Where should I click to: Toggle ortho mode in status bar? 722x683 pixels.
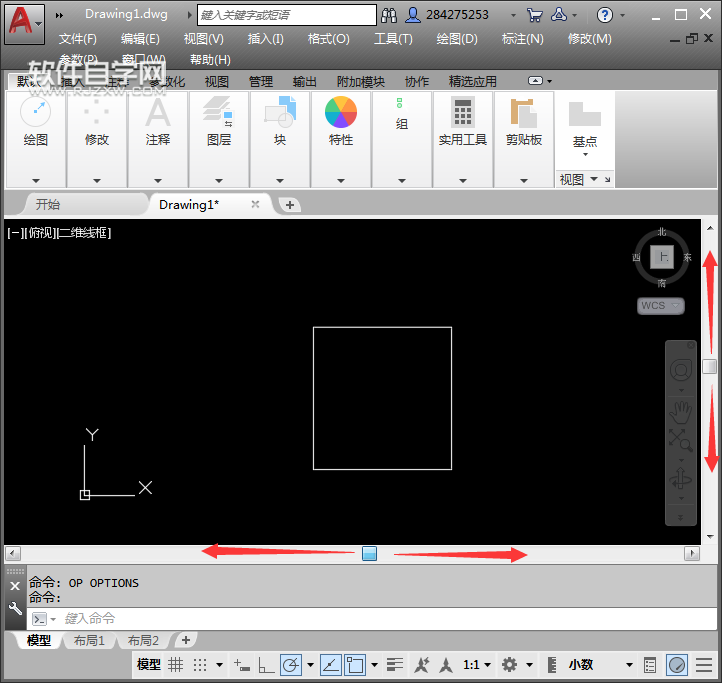coord(267,665)
